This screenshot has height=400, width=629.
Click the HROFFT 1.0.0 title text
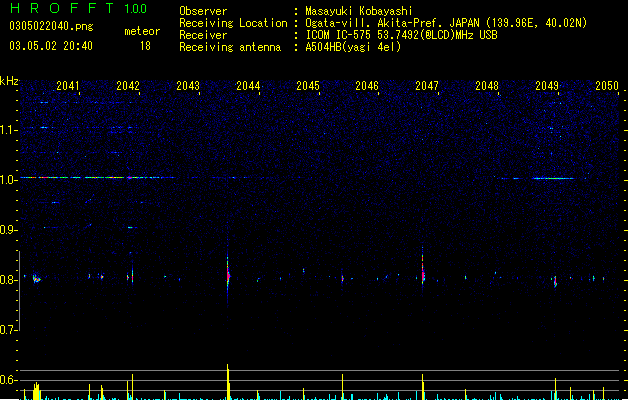click(79, 8)
